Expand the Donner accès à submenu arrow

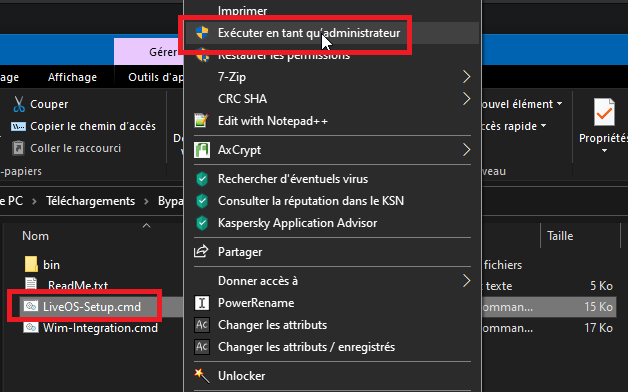(x=466, y=281)
